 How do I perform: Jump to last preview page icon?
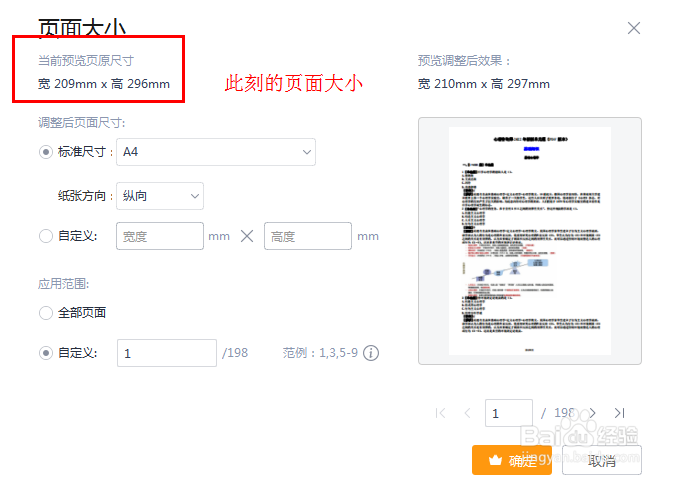[x=620, y=413]
